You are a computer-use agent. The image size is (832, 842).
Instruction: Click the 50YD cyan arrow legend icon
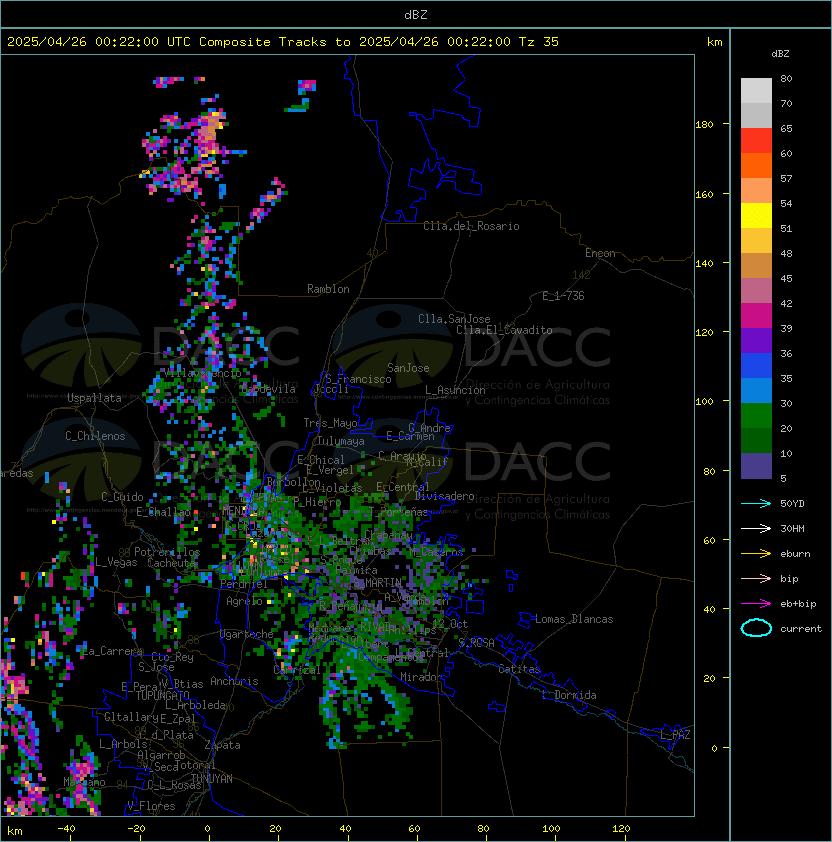point(756,503)
